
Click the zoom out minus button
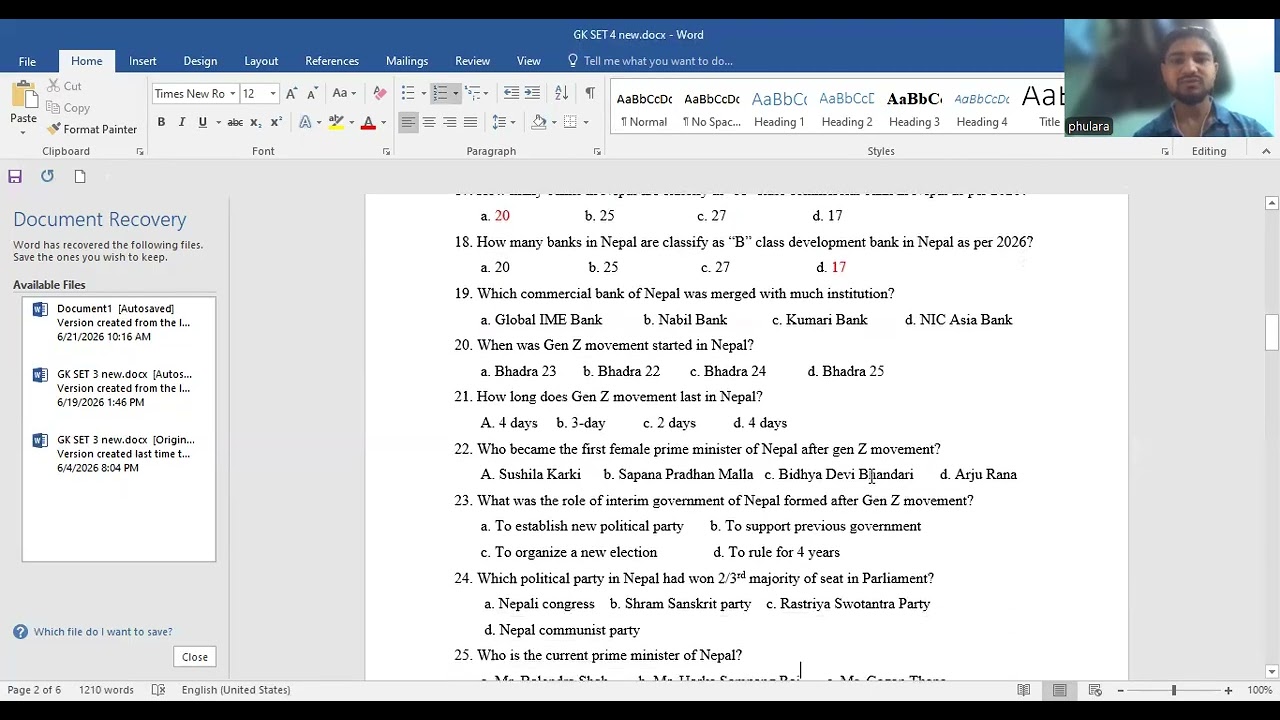(x=1120, y=690)
